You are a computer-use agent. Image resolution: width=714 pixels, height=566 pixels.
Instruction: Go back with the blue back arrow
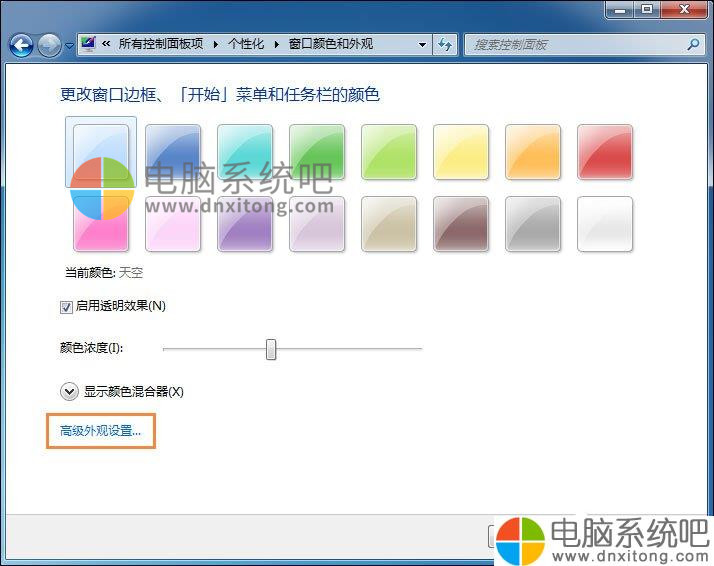pos(21,45)
